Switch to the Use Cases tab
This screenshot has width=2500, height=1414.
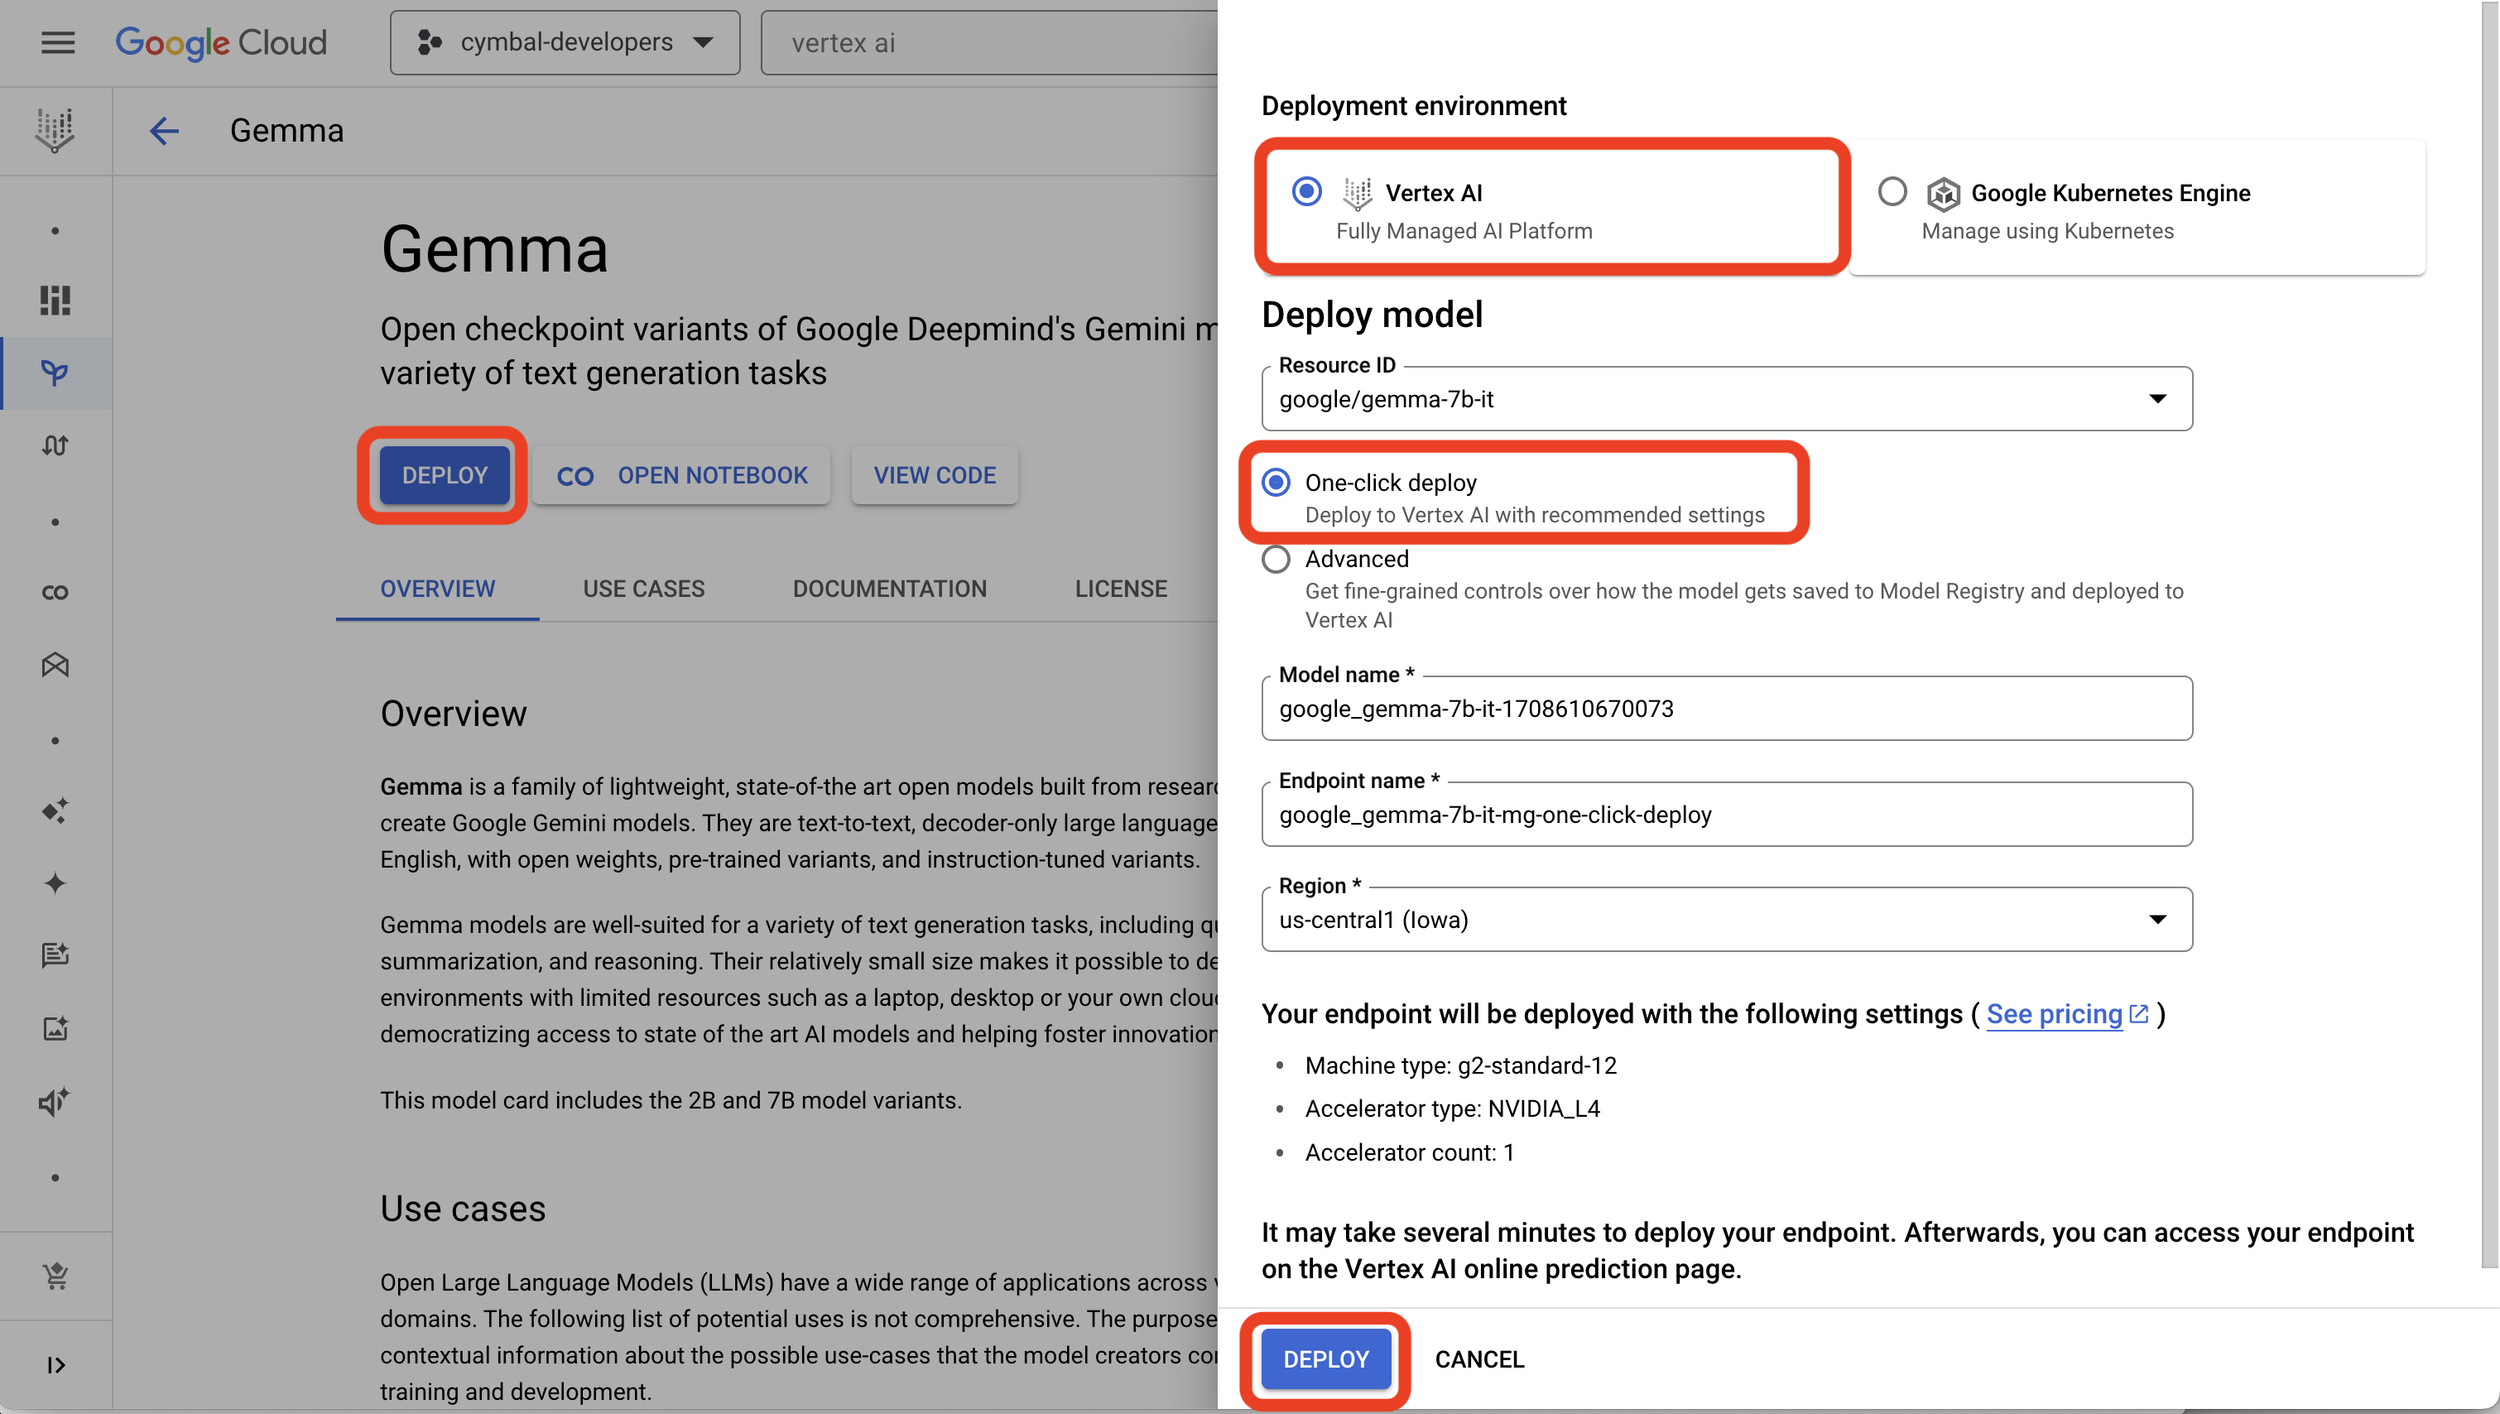click(x=644, y=589)
